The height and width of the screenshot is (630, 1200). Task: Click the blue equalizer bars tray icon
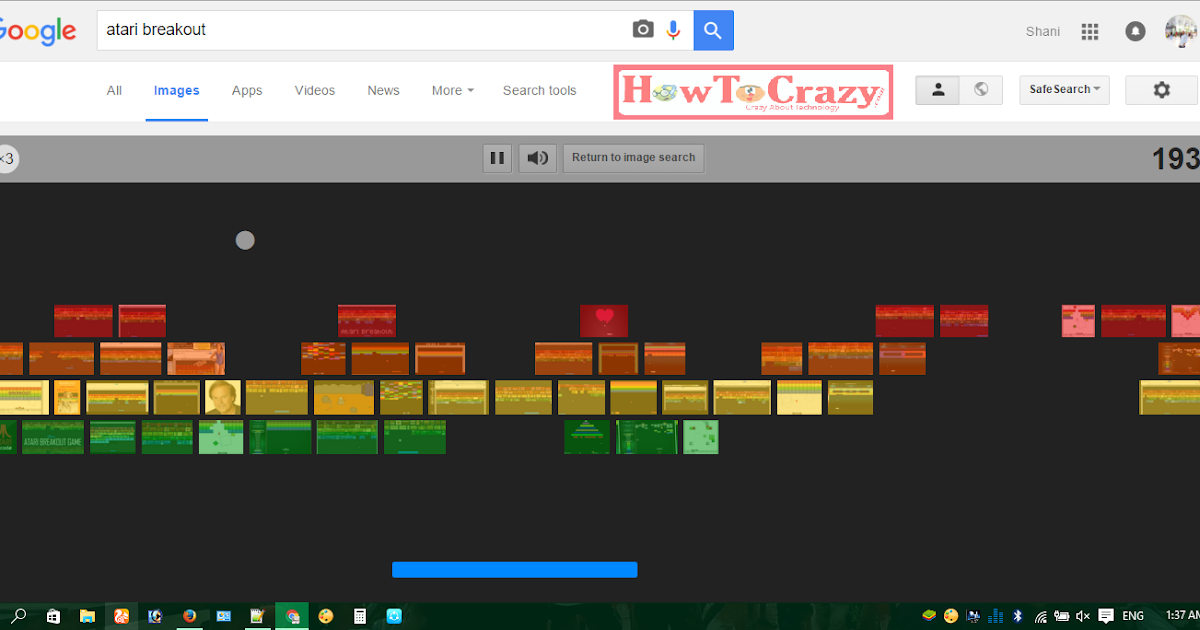pyautogui.click(x=996, y=616)
